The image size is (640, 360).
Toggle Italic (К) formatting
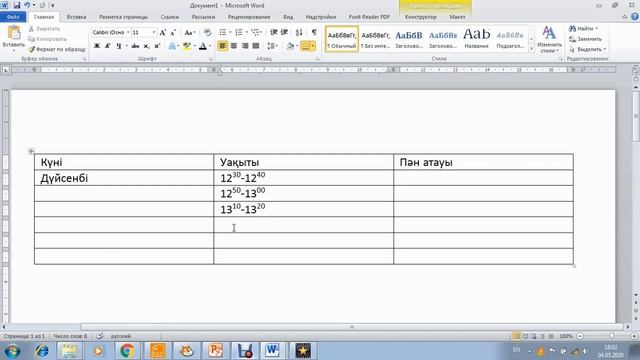coord(107,46)
